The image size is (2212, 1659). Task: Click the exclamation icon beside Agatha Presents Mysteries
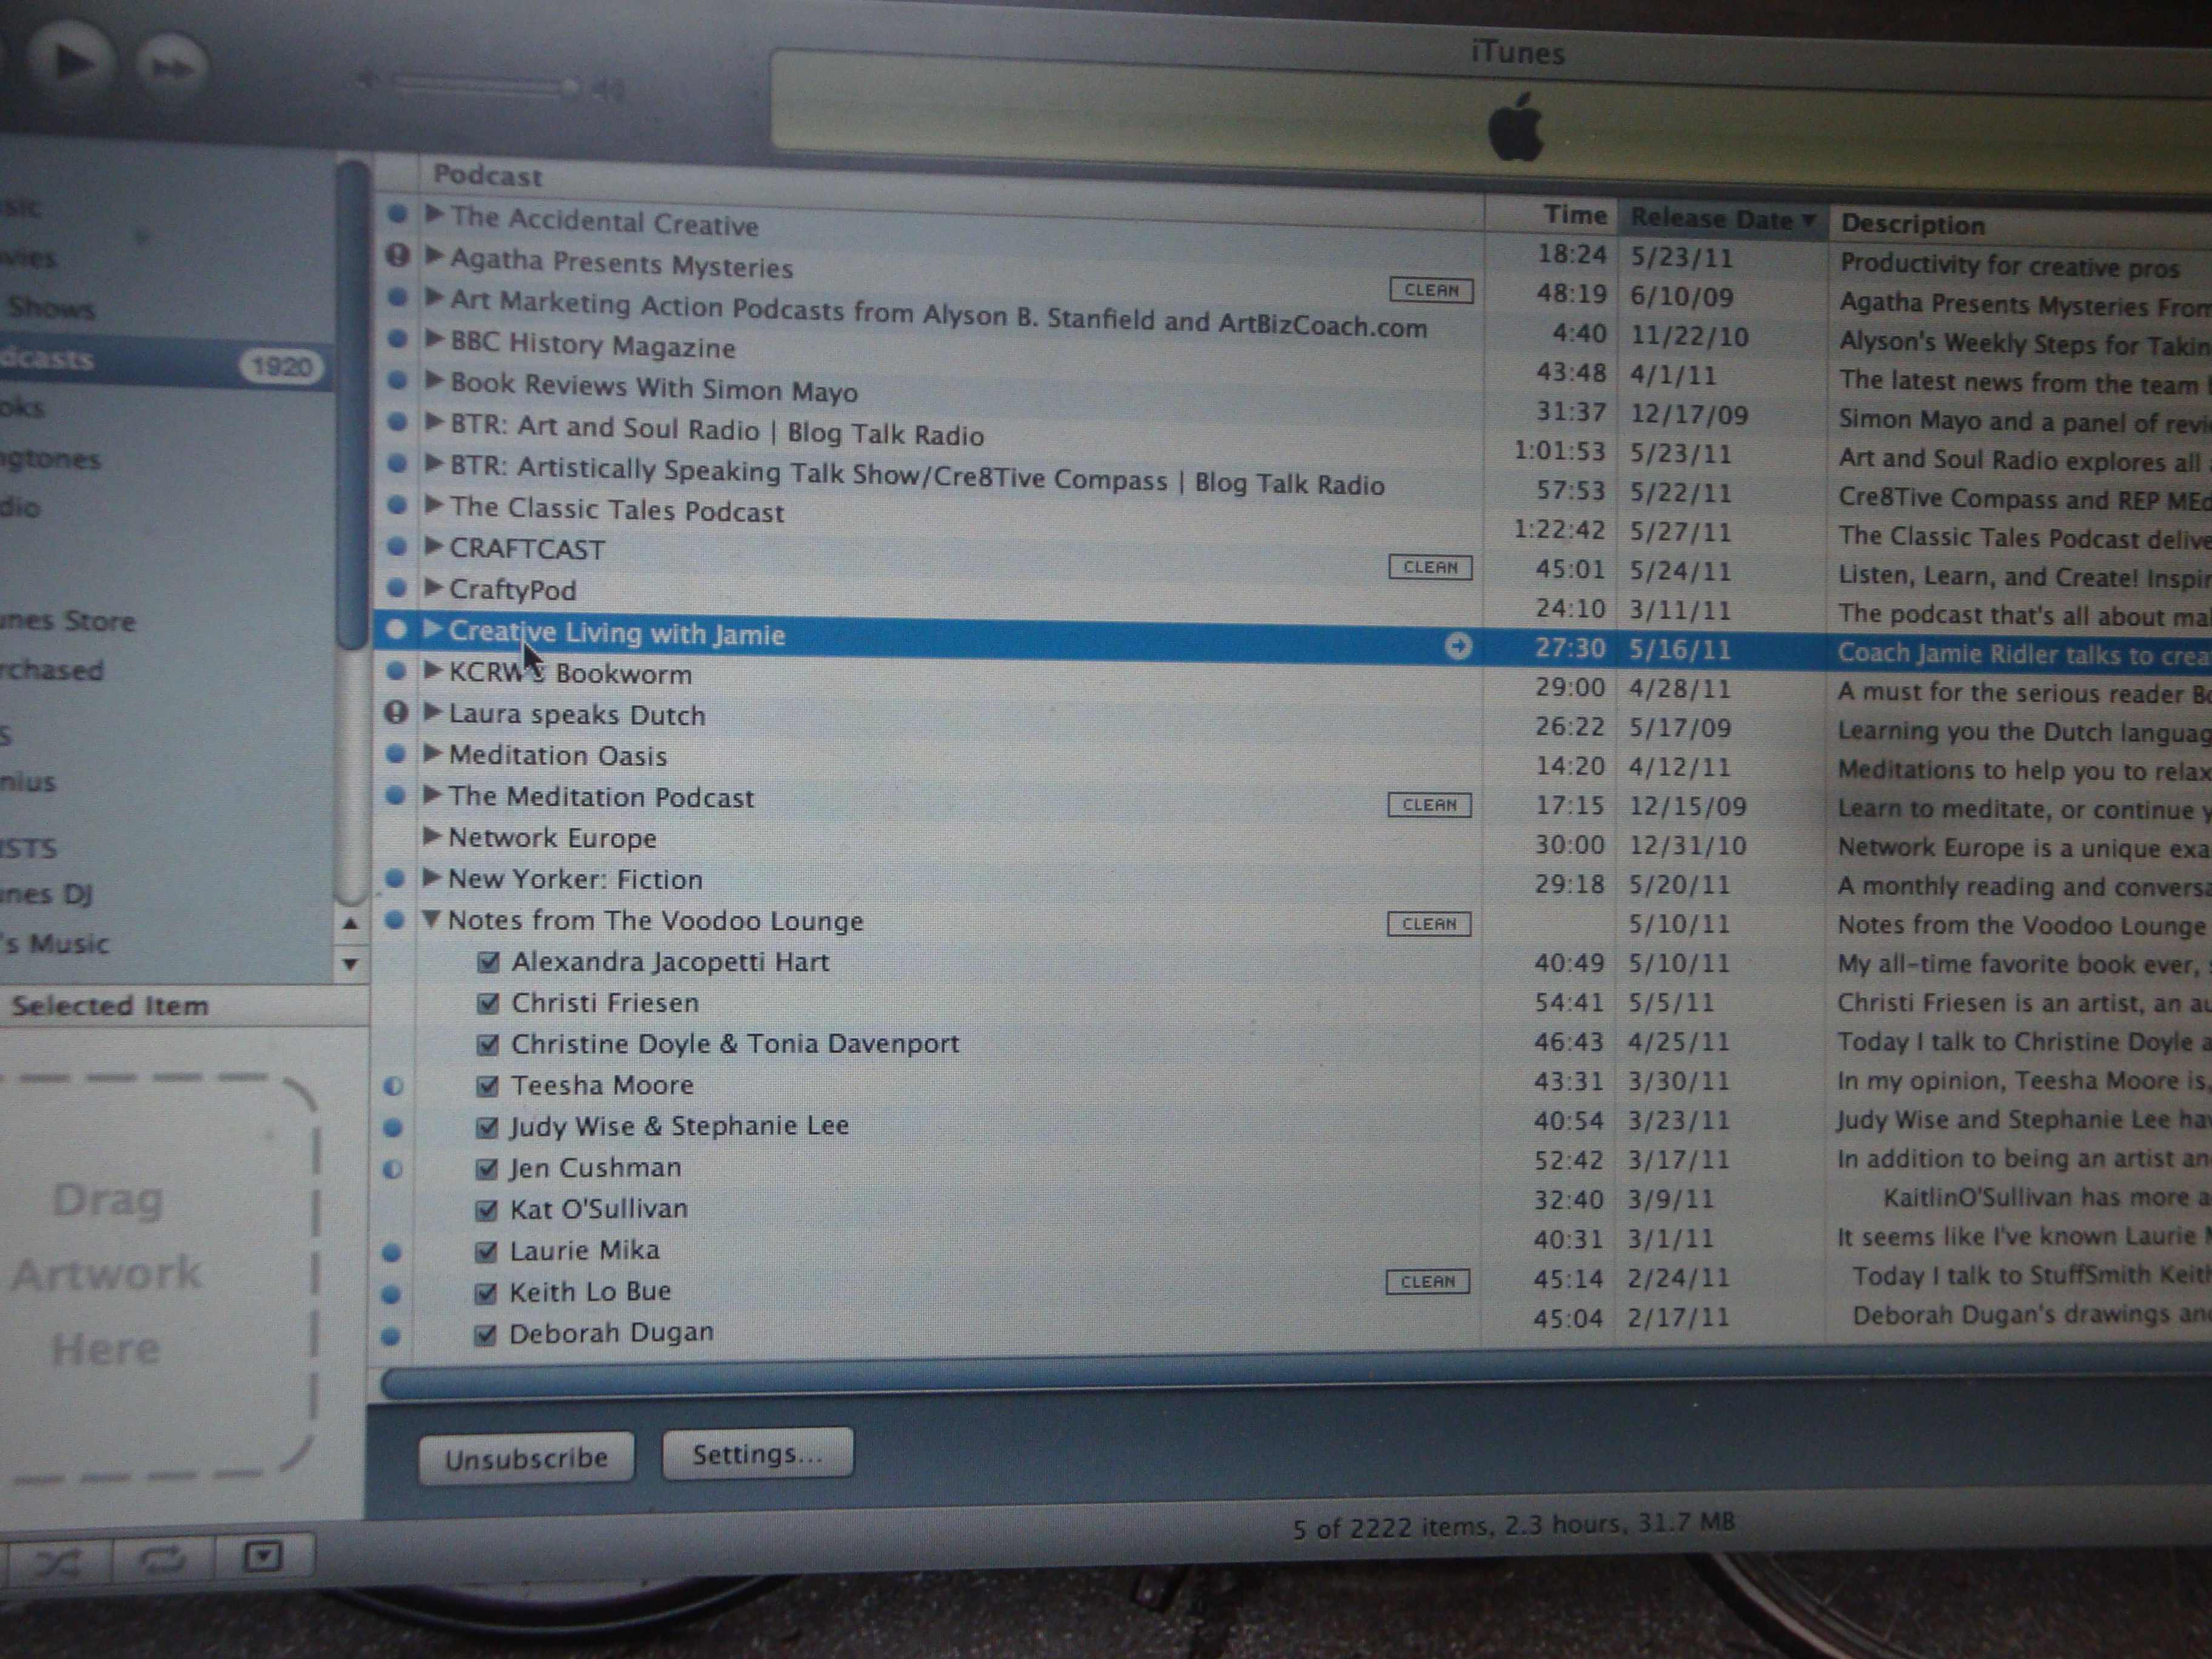[398, 255]
